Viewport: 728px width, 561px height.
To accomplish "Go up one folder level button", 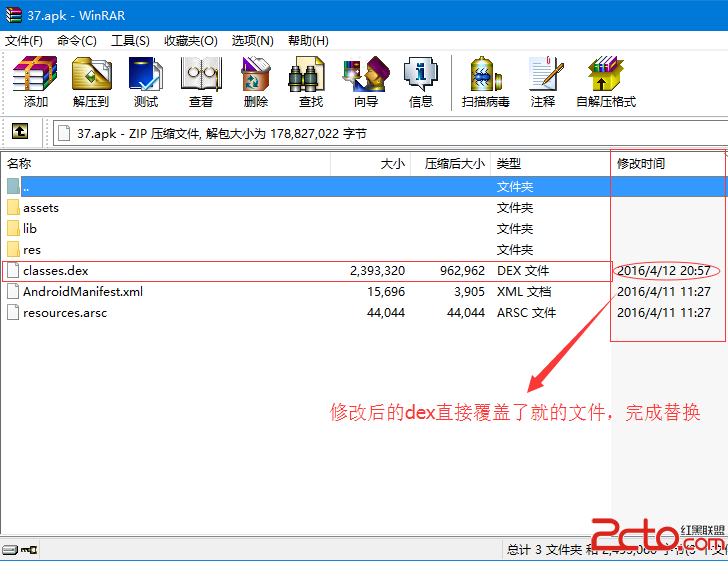I will (20, 132).
